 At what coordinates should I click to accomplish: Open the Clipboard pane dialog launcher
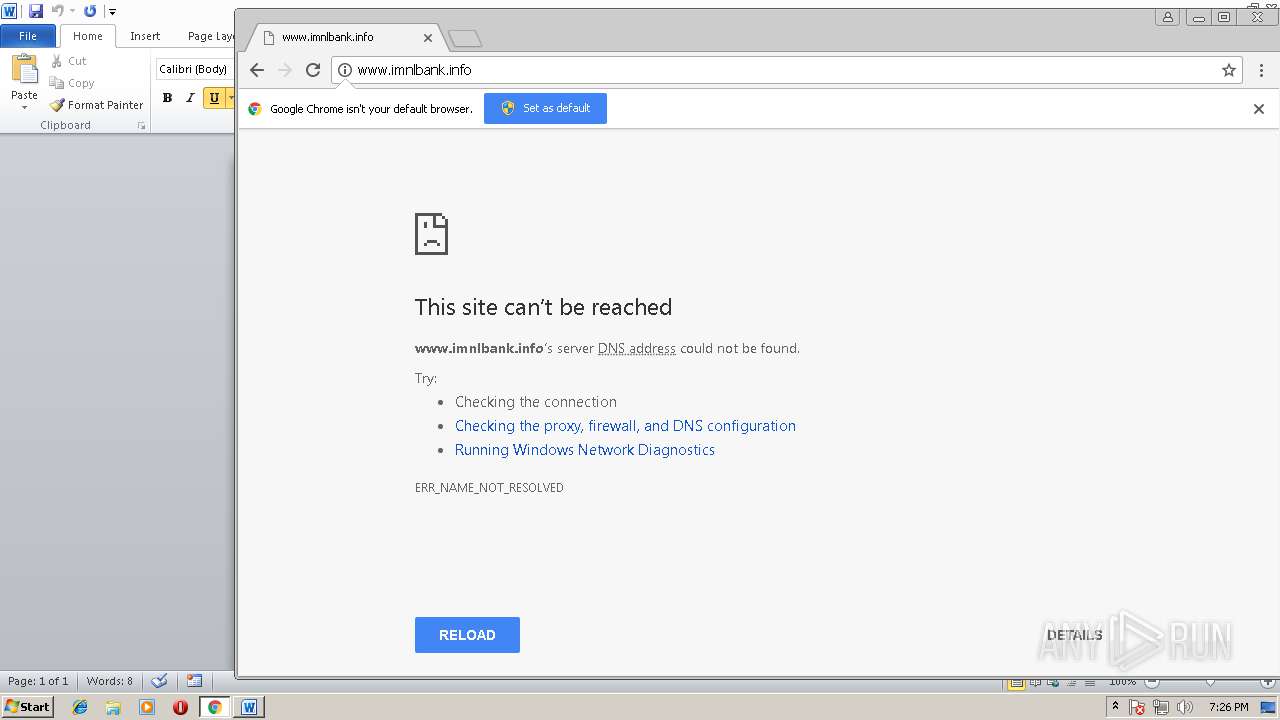(141, 126)
